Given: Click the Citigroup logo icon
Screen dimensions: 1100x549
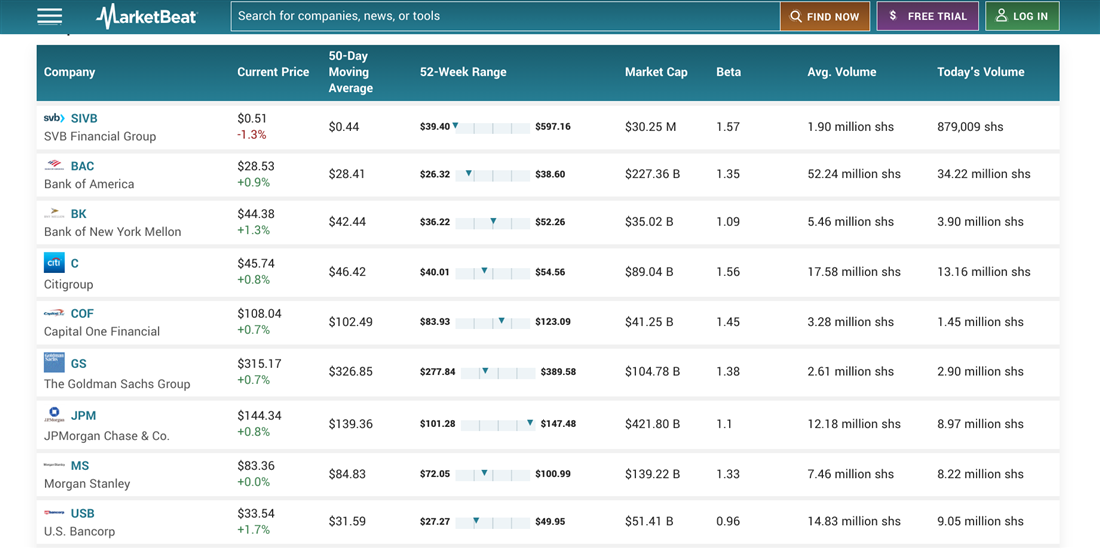Looking at the screenshot, I should pyautogui.click(x=54, y=263).
